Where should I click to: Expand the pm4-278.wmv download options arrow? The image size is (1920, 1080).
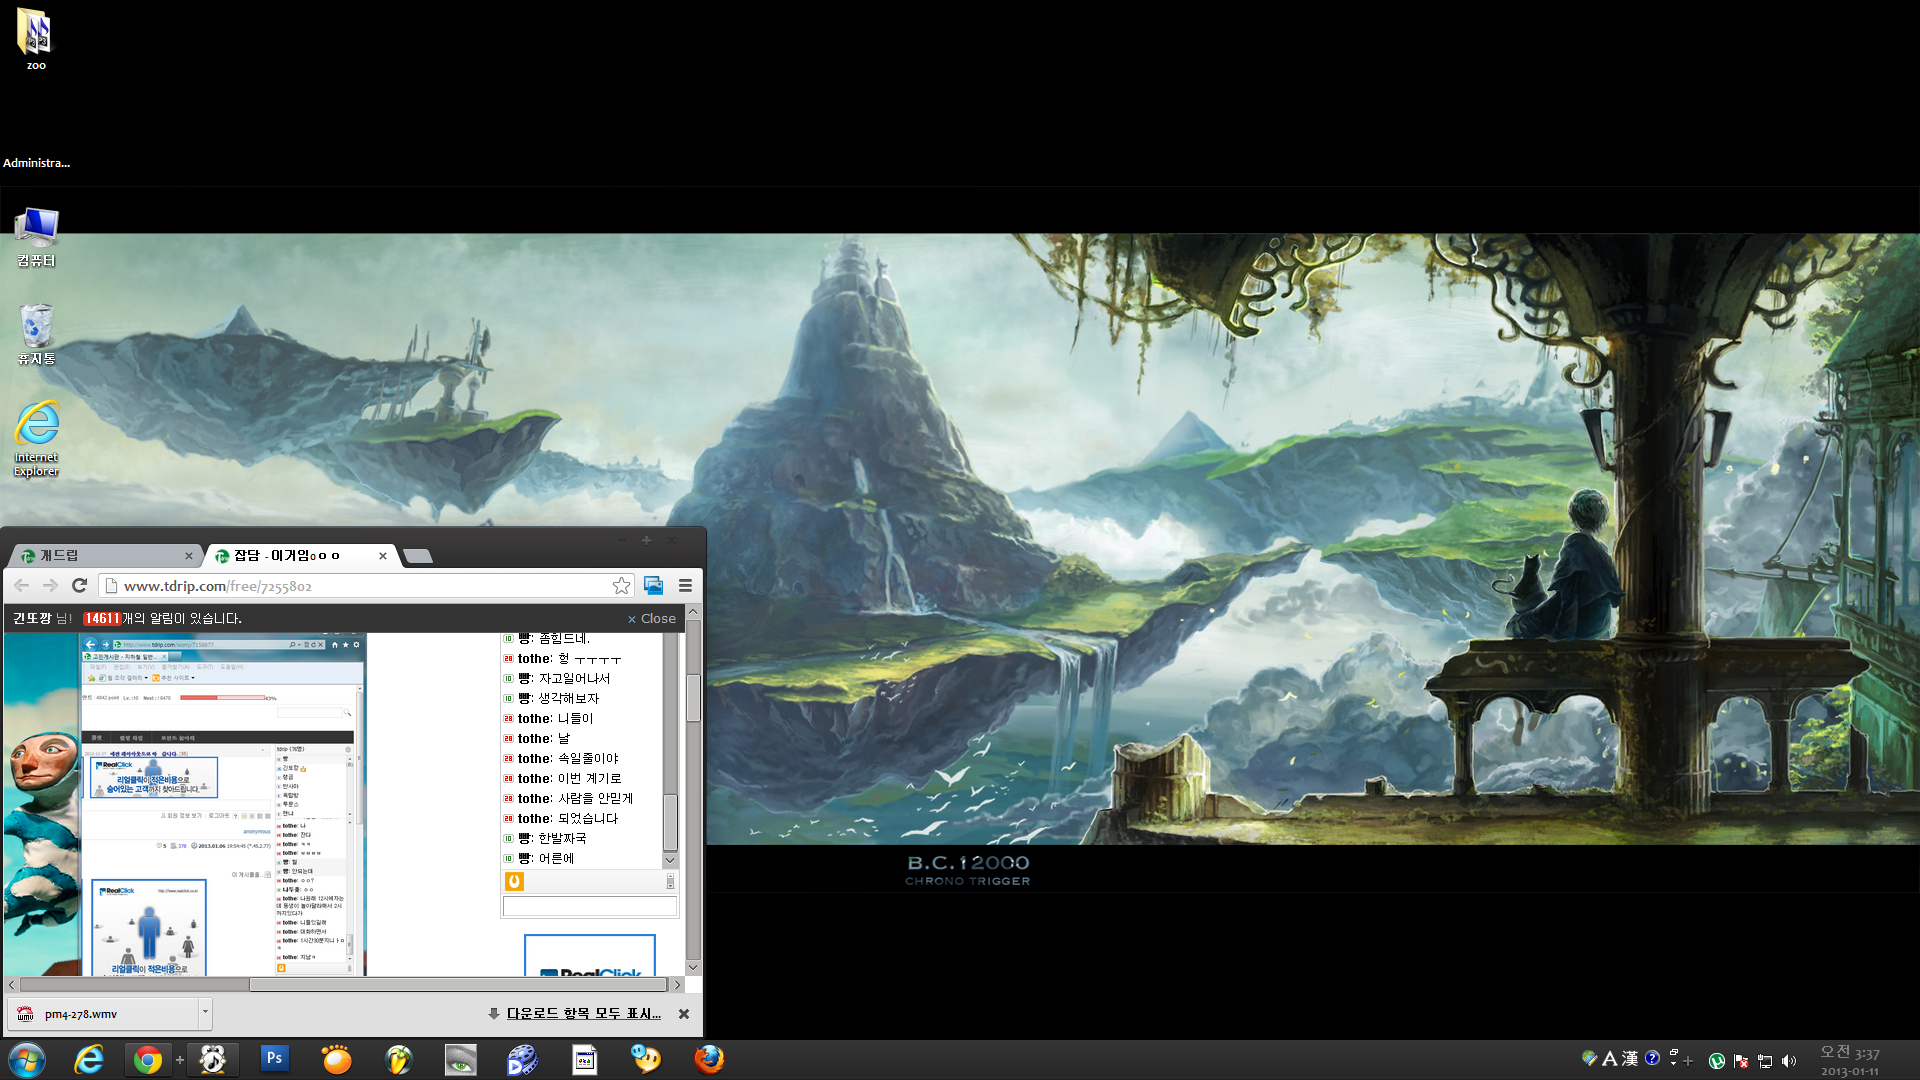(x=205, y=1012)
